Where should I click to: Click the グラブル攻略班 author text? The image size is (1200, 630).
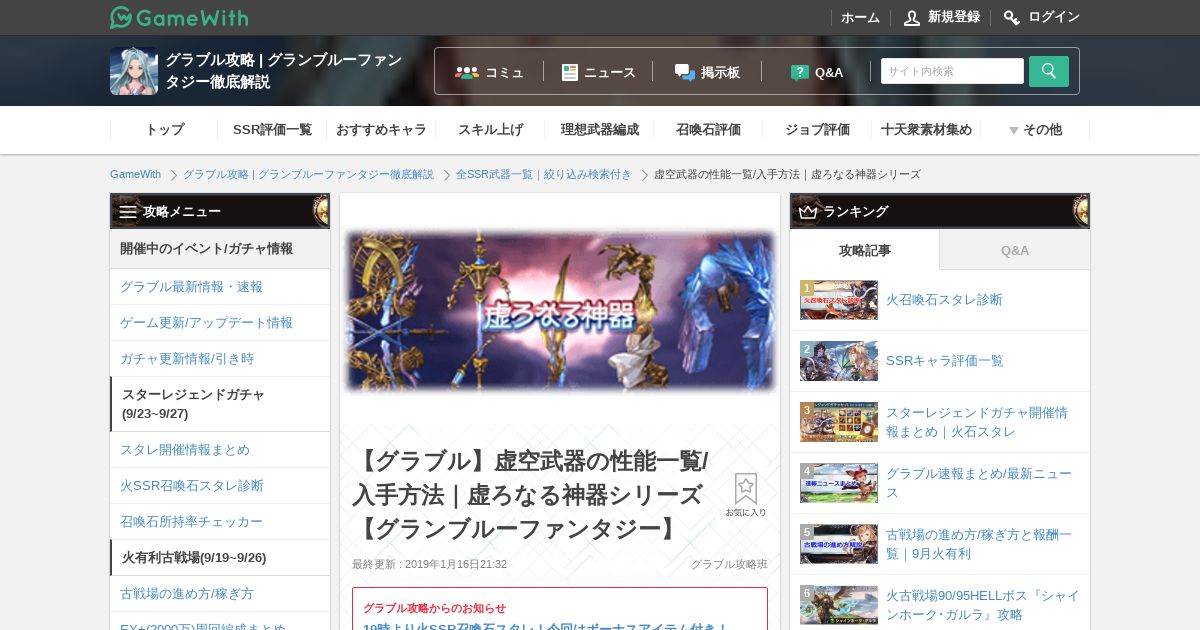729,564
